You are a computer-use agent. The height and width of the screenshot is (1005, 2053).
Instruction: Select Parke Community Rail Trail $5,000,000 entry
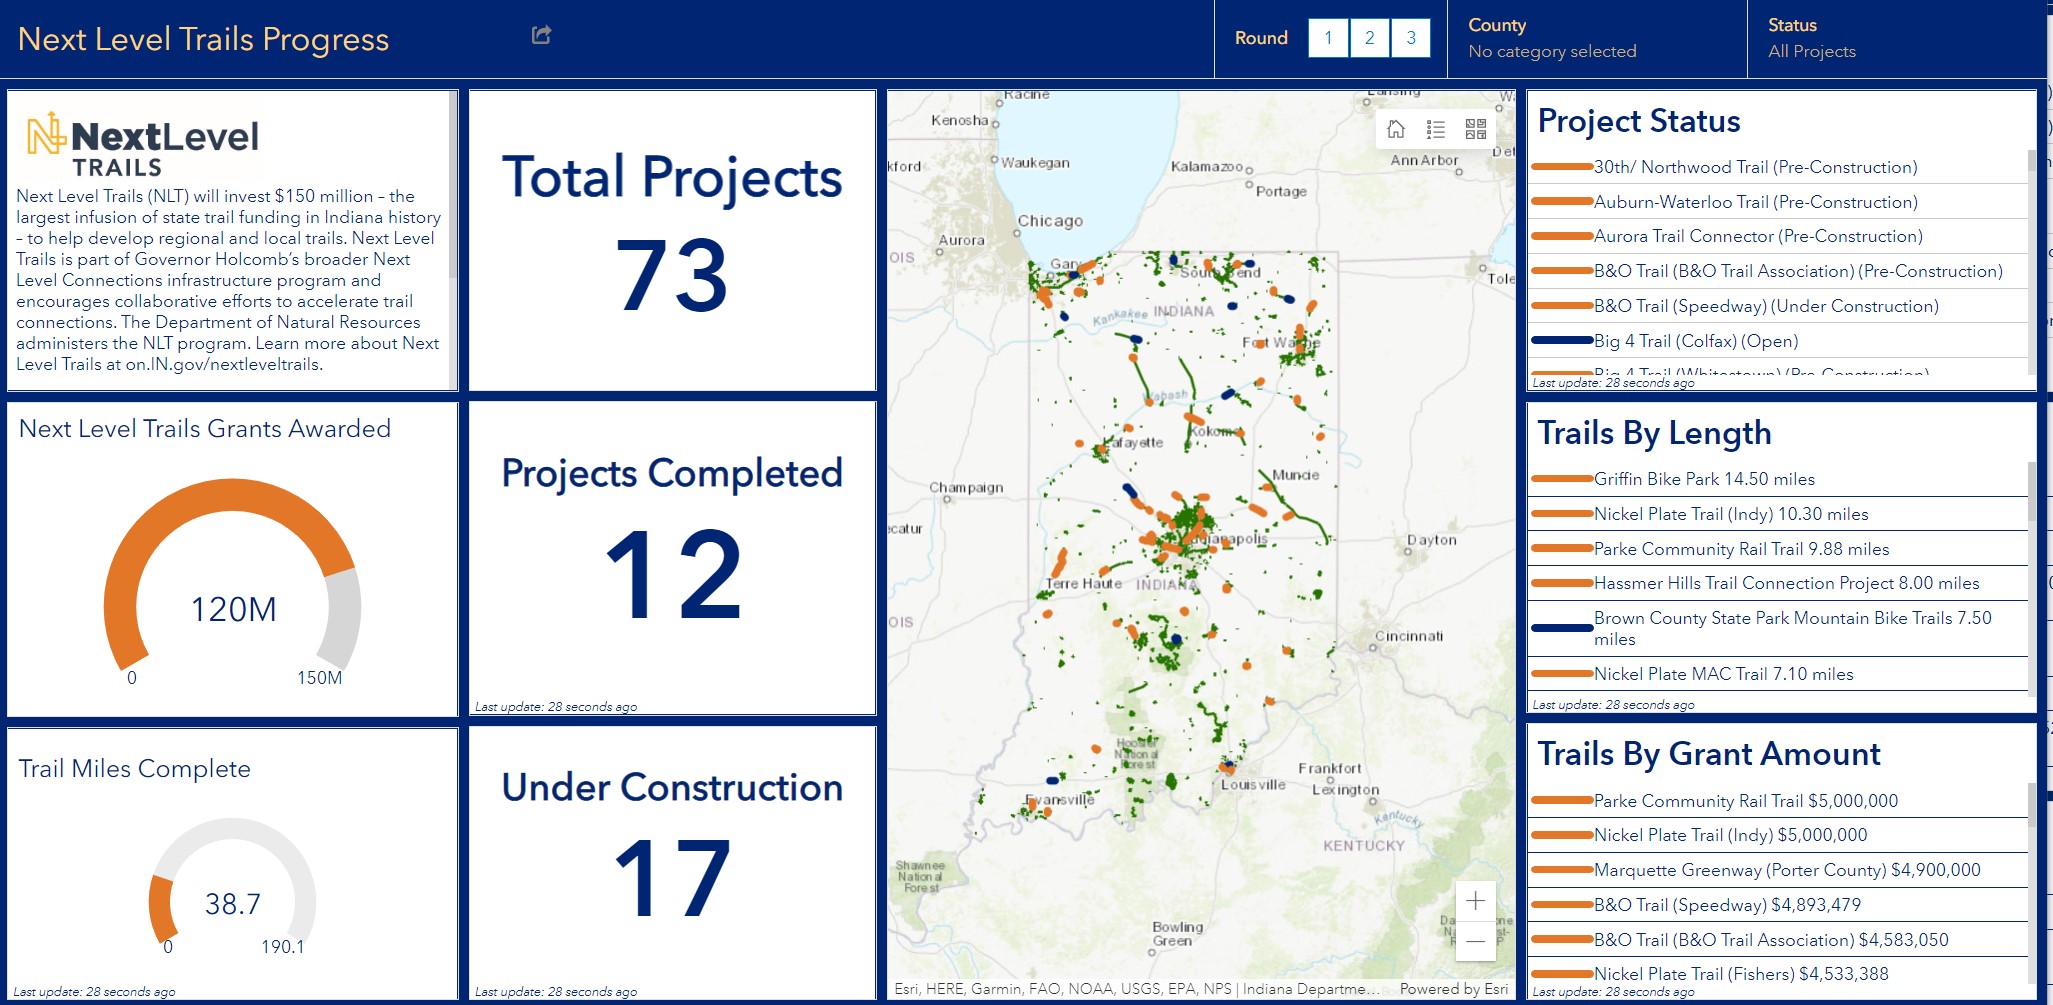pos(1745,801)
